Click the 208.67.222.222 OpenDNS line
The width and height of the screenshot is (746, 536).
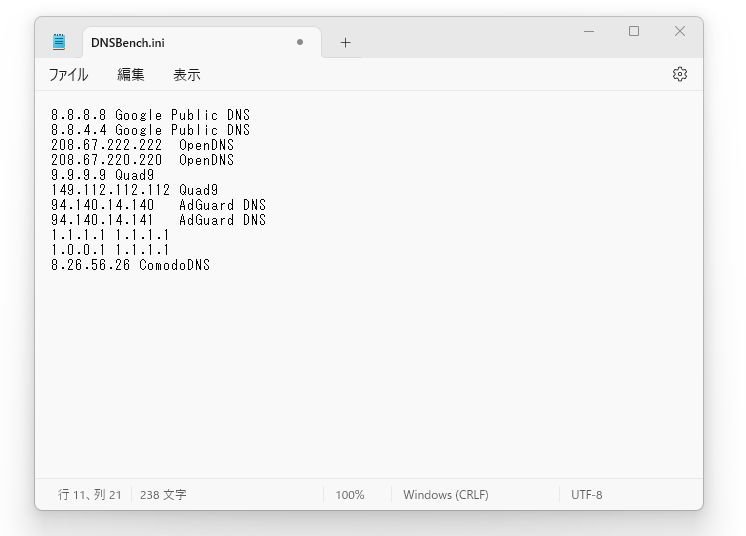click(x=143, y=145)
